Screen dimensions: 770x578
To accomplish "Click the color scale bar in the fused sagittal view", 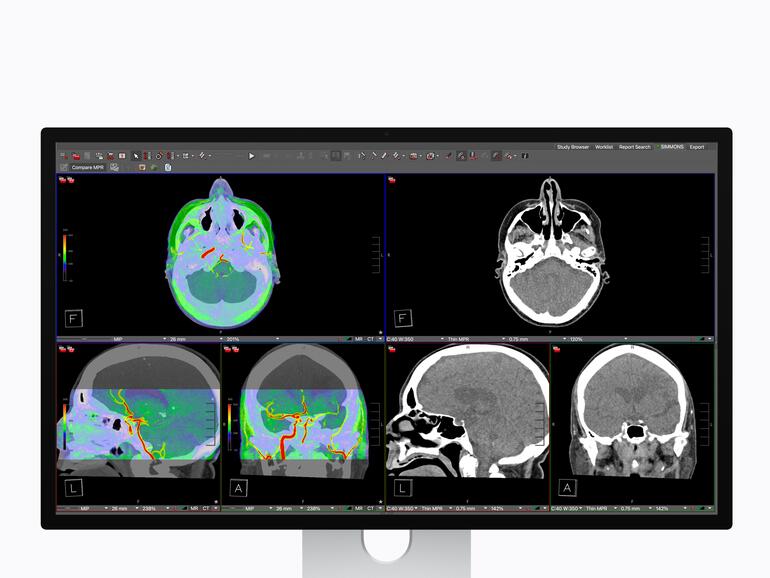I will (65, 425).
